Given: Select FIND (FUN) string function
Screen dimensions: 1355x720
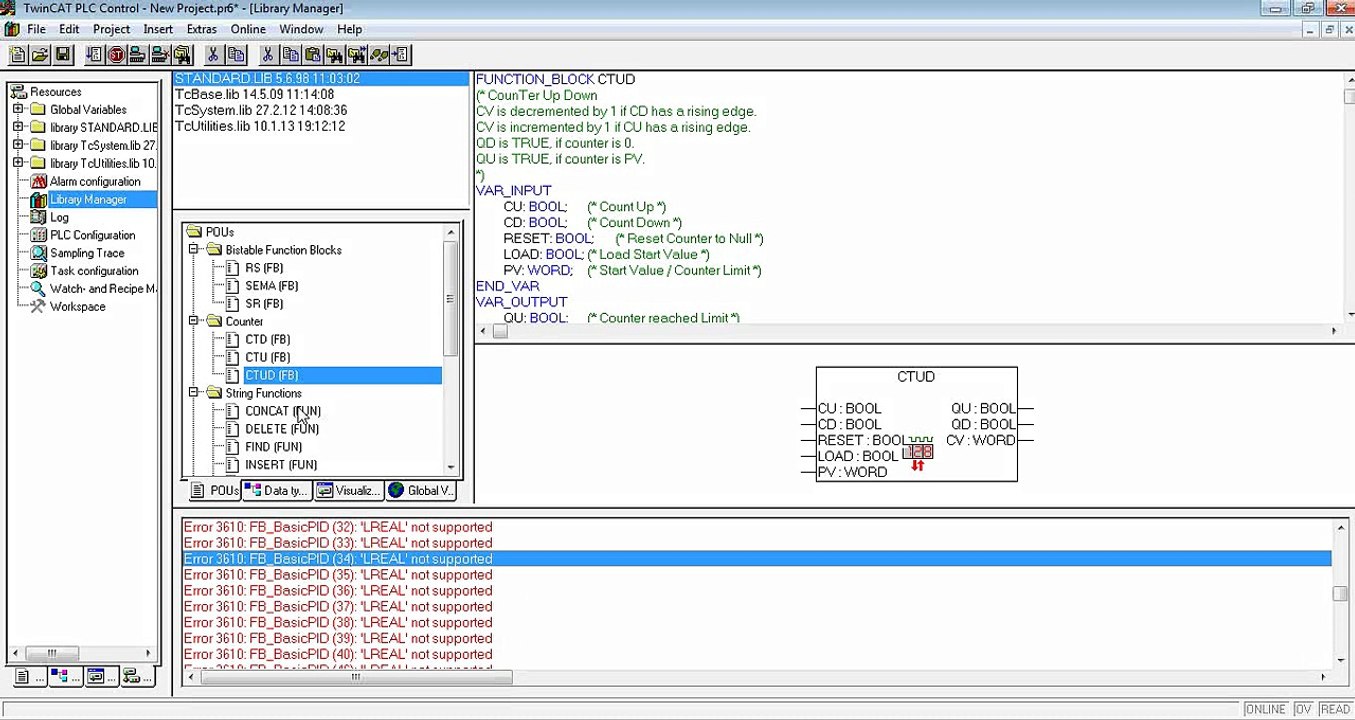Looking at the screenshot, I should (x=273, y=447).
